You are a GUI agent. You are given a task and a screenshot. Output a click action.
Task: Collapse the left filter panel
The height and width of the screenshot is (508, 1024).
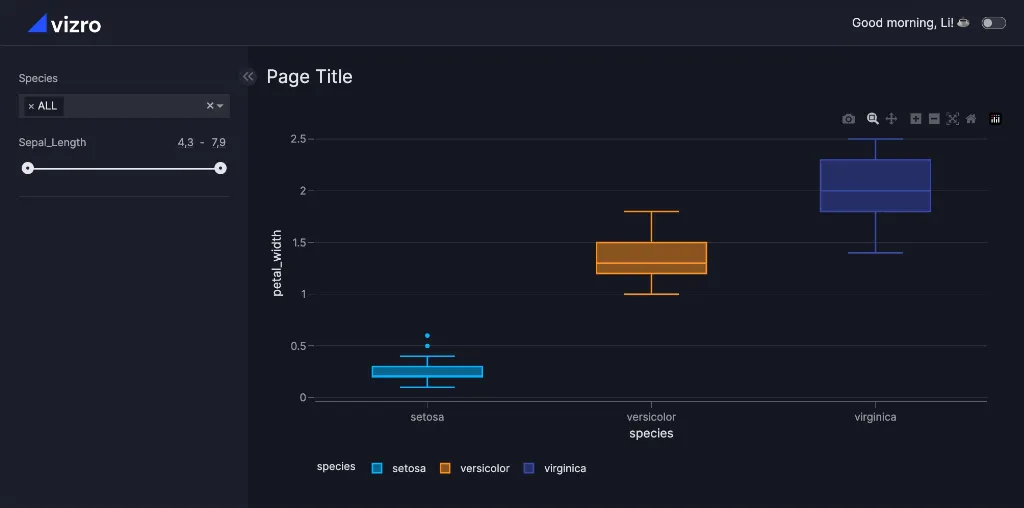coord(248,77)
